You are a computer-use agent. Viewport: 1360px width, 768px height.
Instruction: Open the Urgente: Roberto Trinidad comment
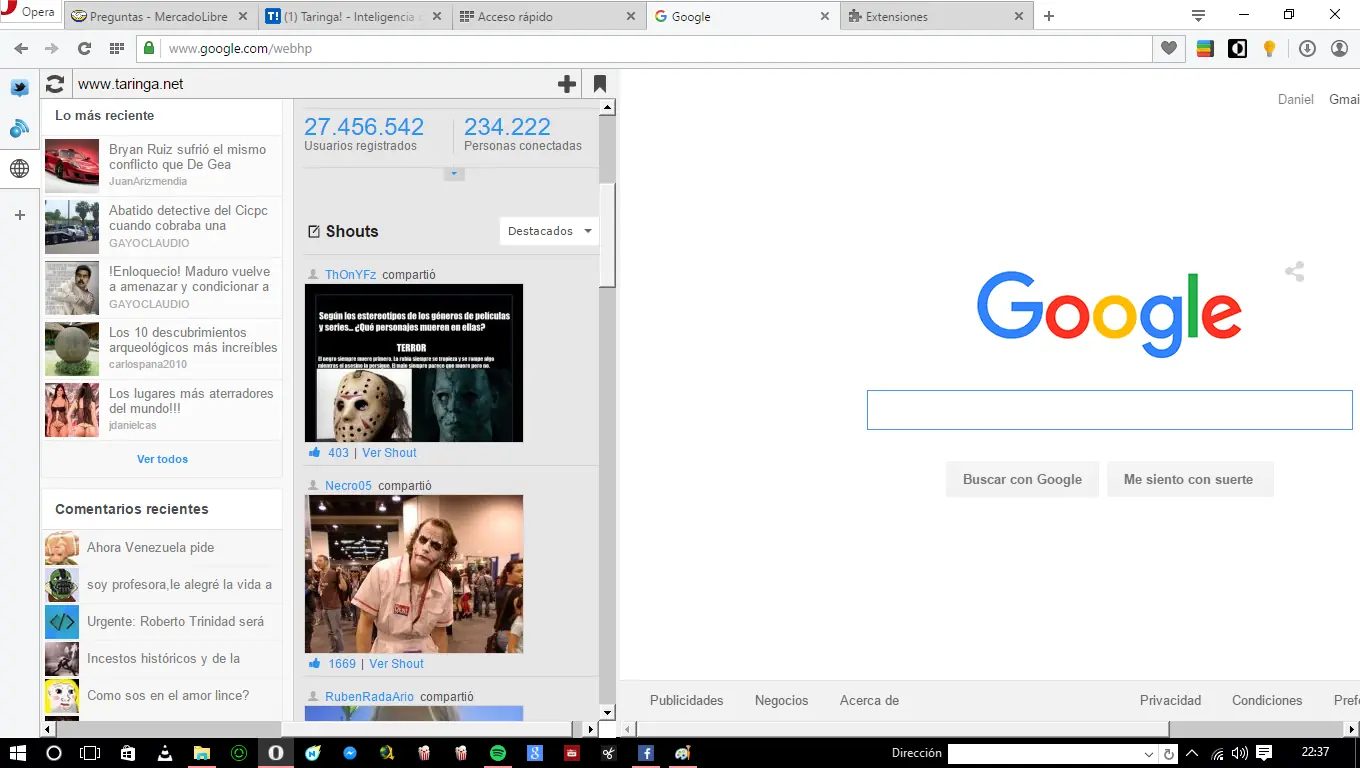pos(175,621)
